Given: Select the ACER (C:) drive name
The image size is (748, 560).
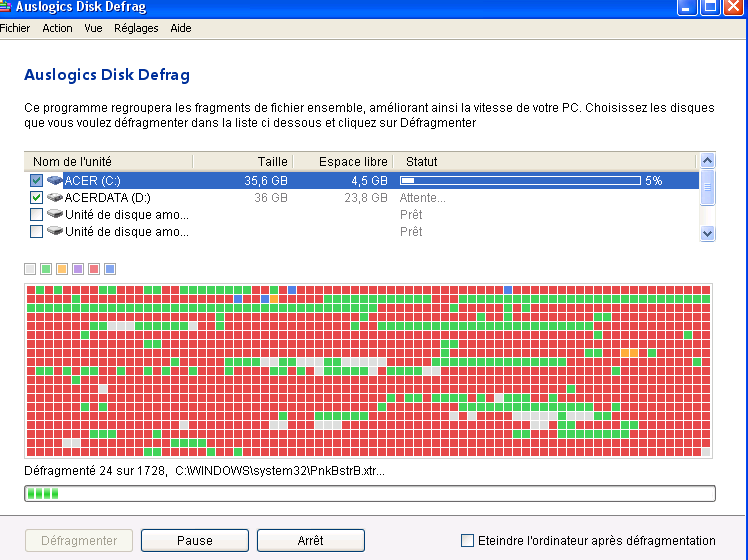Looking at the screenshot, I should (93, 181).
